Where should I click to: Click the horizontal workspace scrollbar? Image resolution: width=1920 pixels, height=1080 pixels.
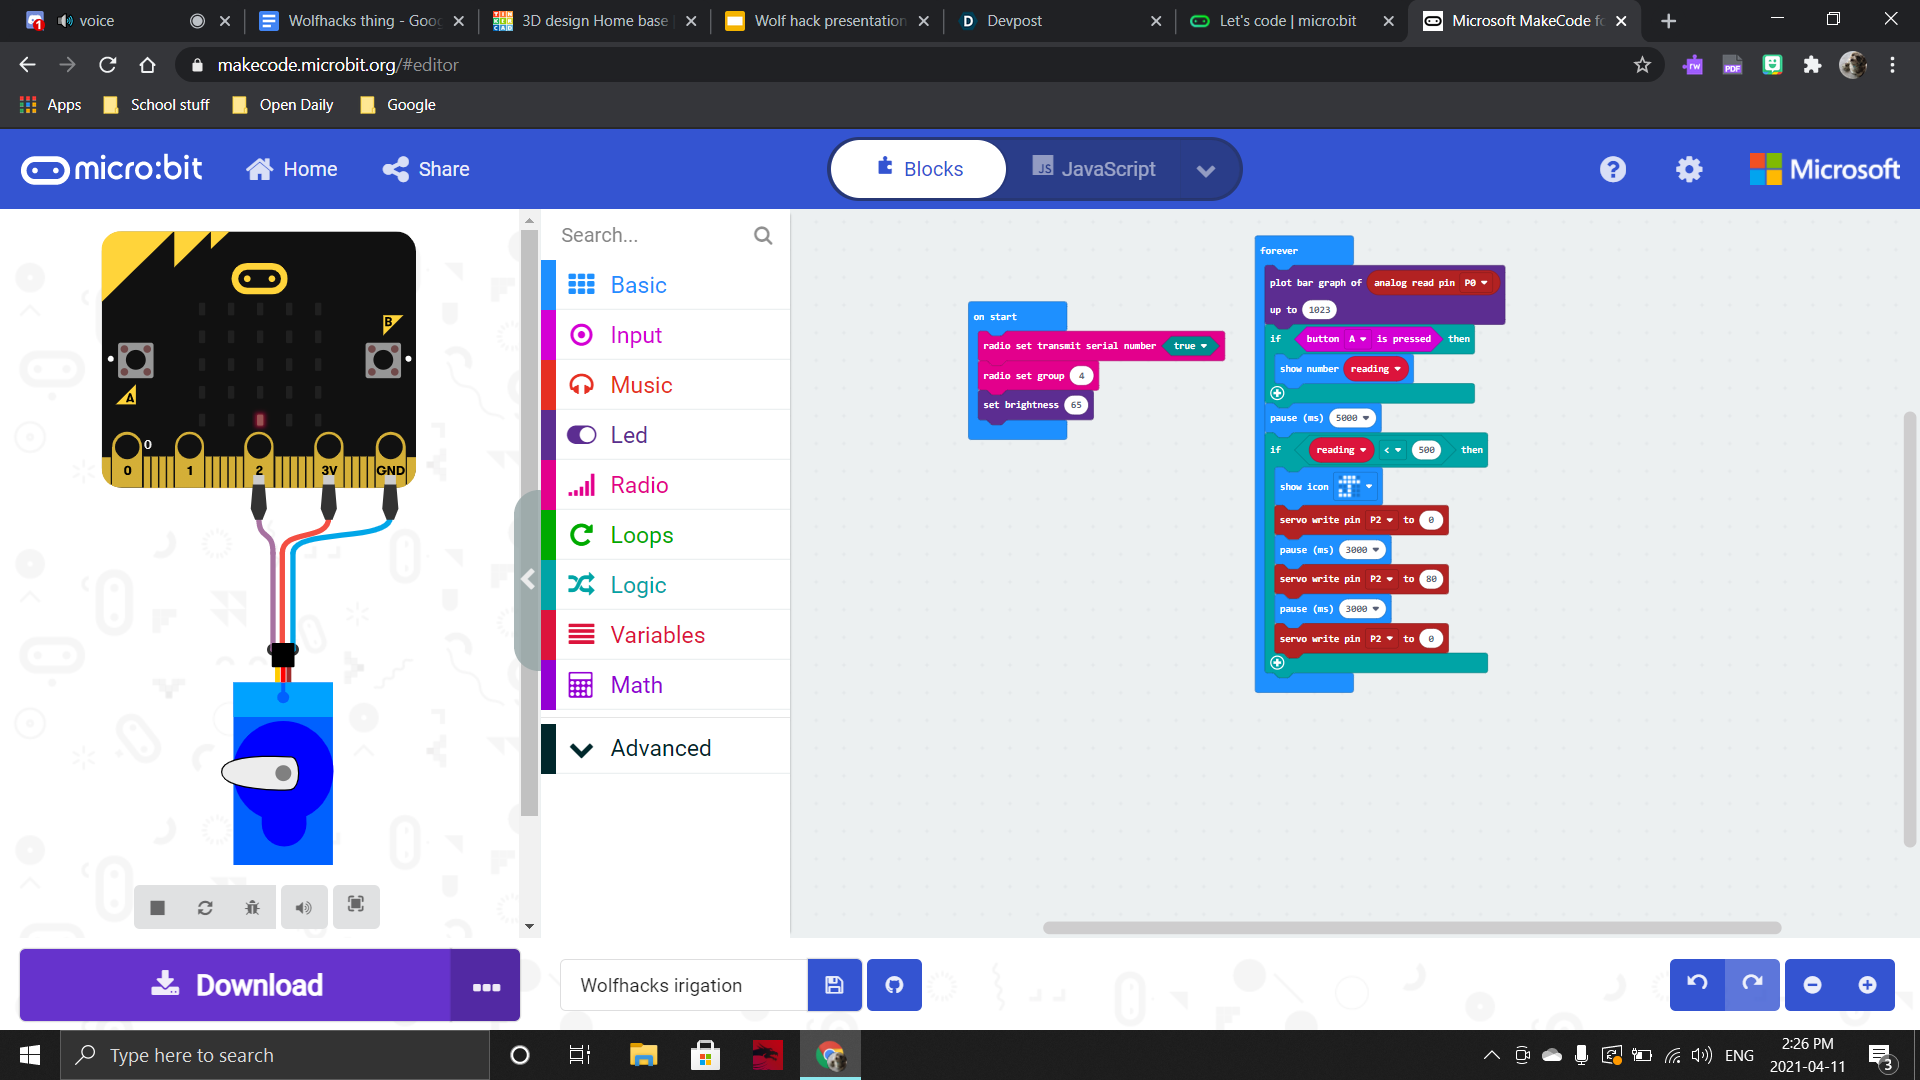1411,927
